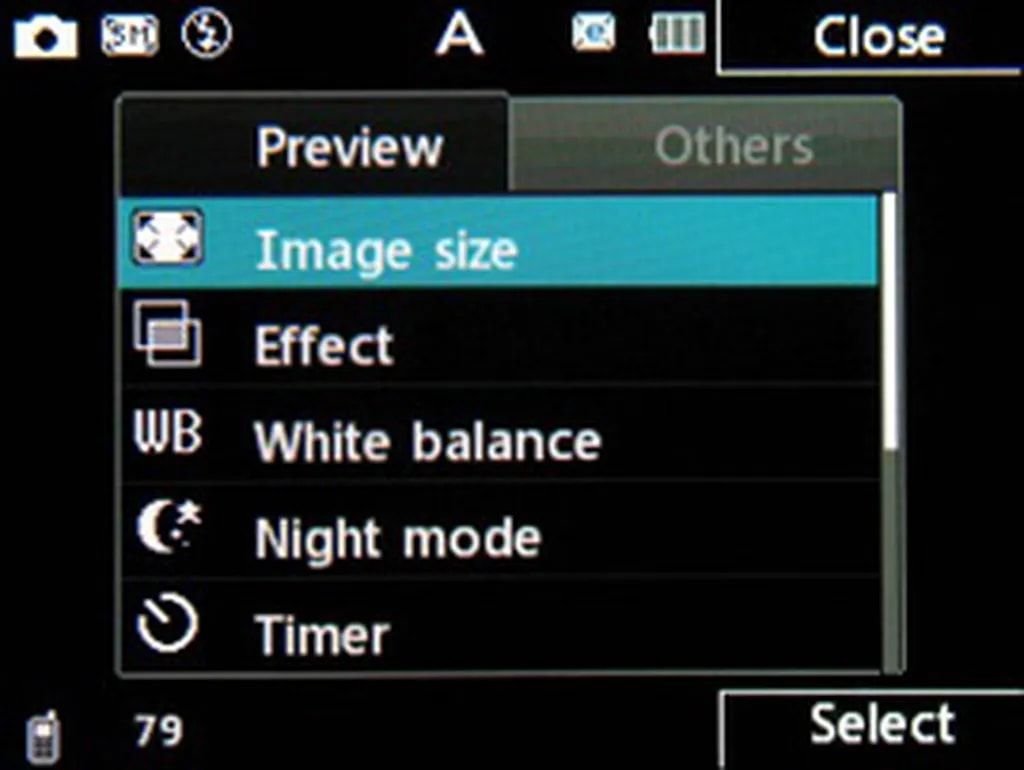
Task: Click the battery level icon
Action: [x=677, y=33]
